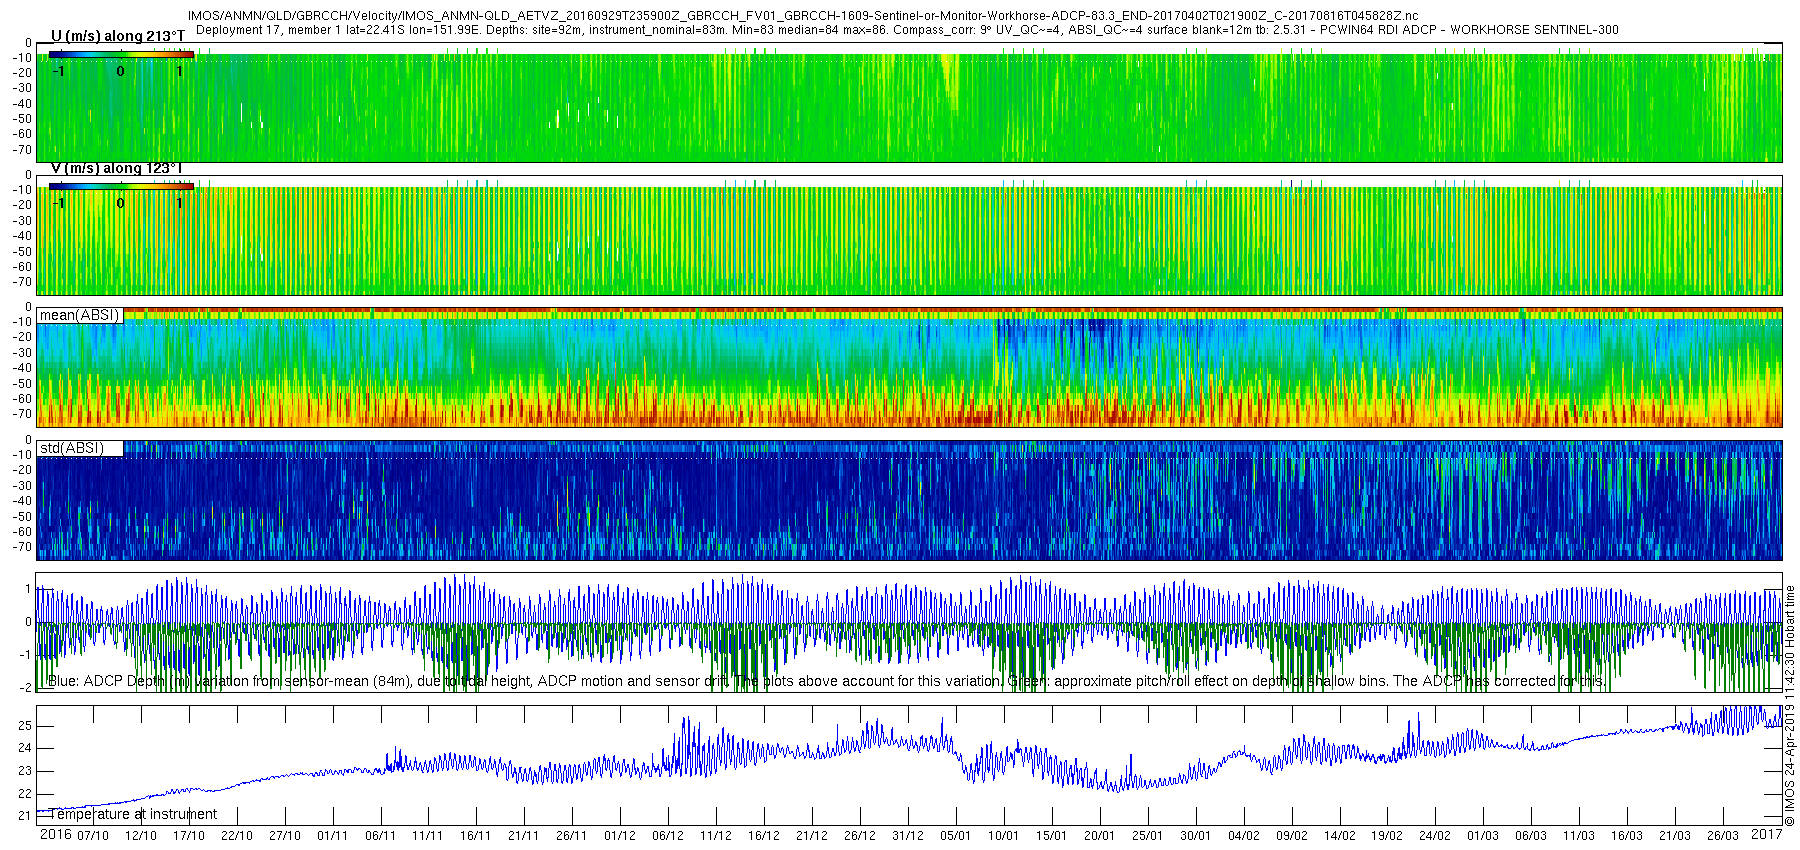
Task: Click the '23' tick on the temperature axis
Action: (x=25, y=771)
